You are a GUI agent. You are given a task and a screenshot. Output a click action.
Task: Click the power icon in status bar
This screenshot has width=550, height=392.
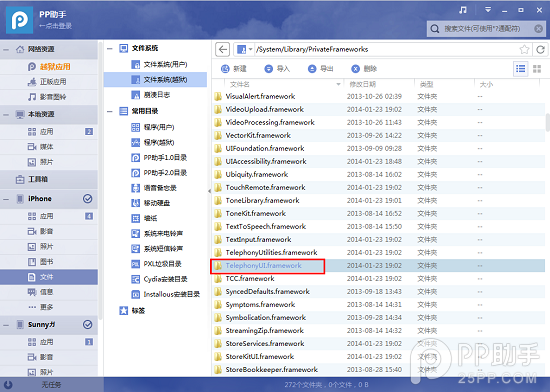pyautogui.click(x=8, y=385)
